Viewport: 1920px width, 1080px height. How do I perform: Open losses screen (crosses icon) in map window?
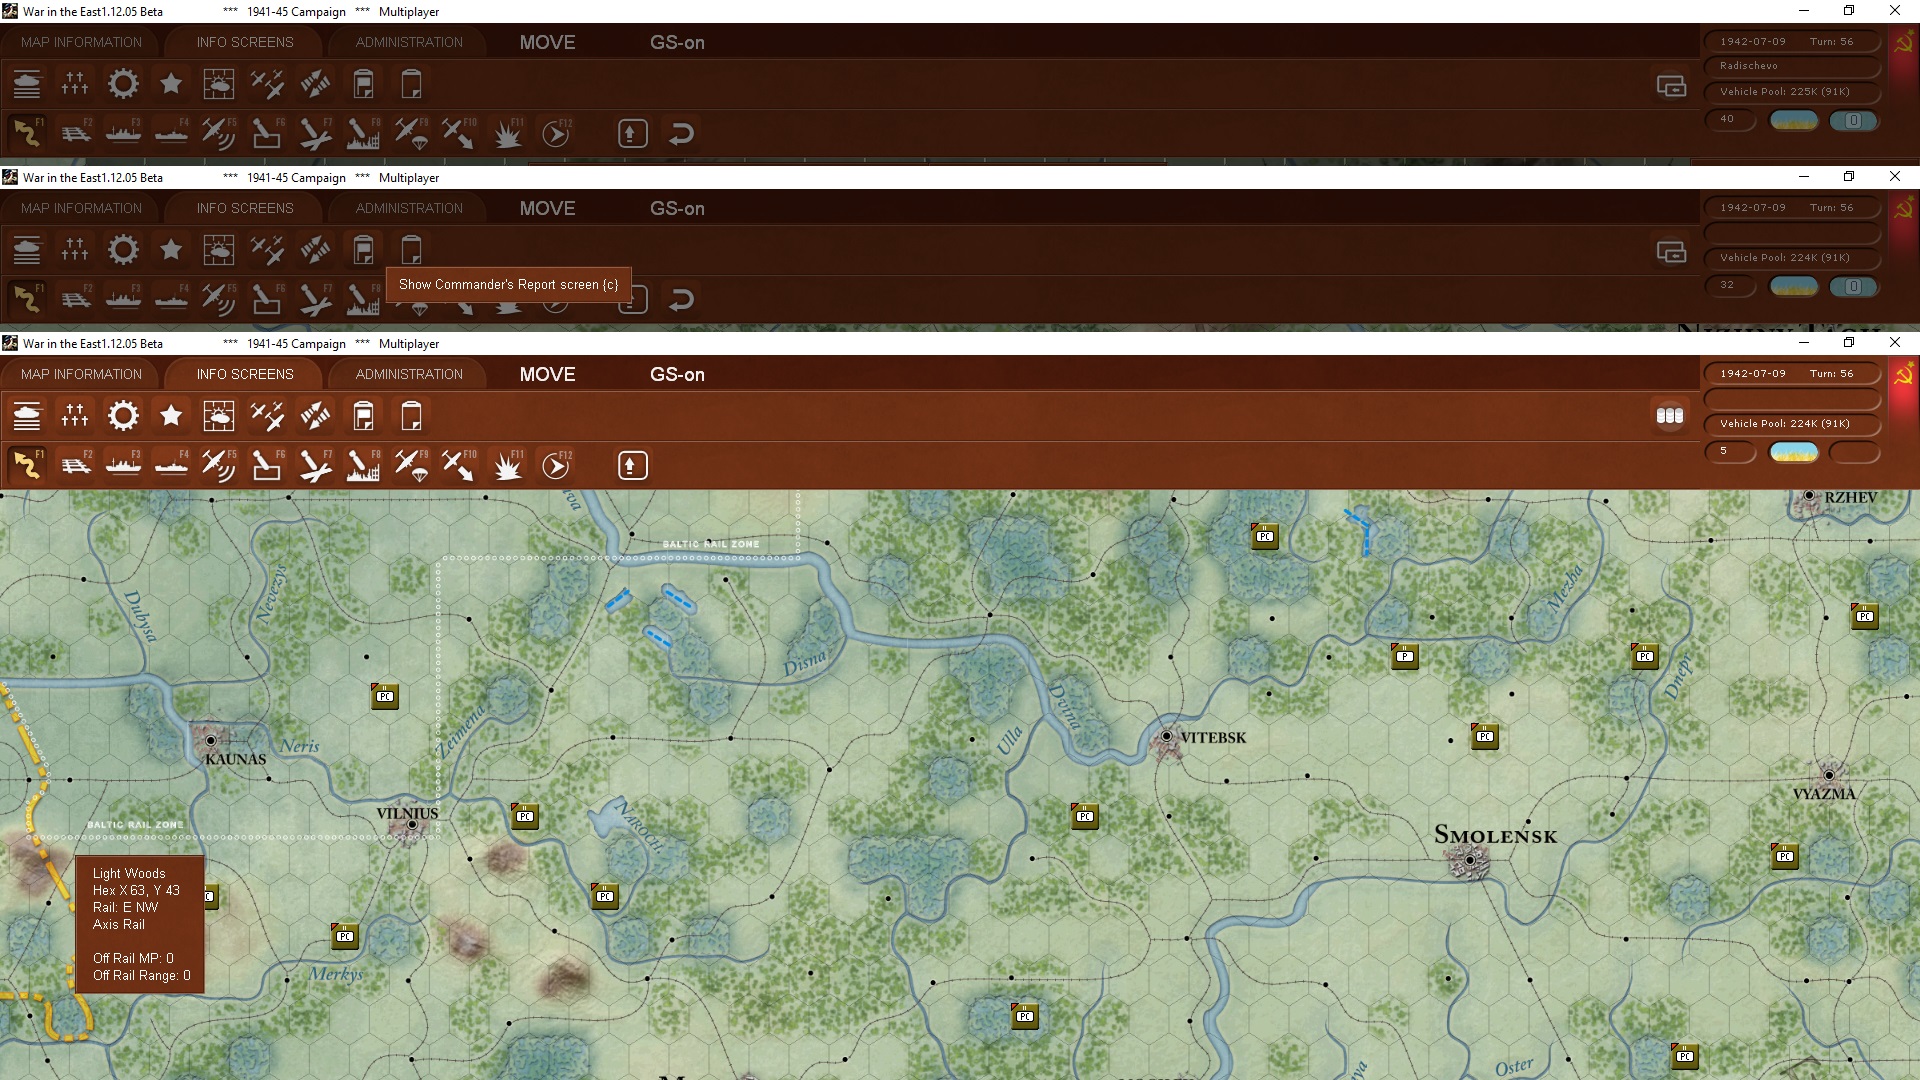(x=75, y=416)
